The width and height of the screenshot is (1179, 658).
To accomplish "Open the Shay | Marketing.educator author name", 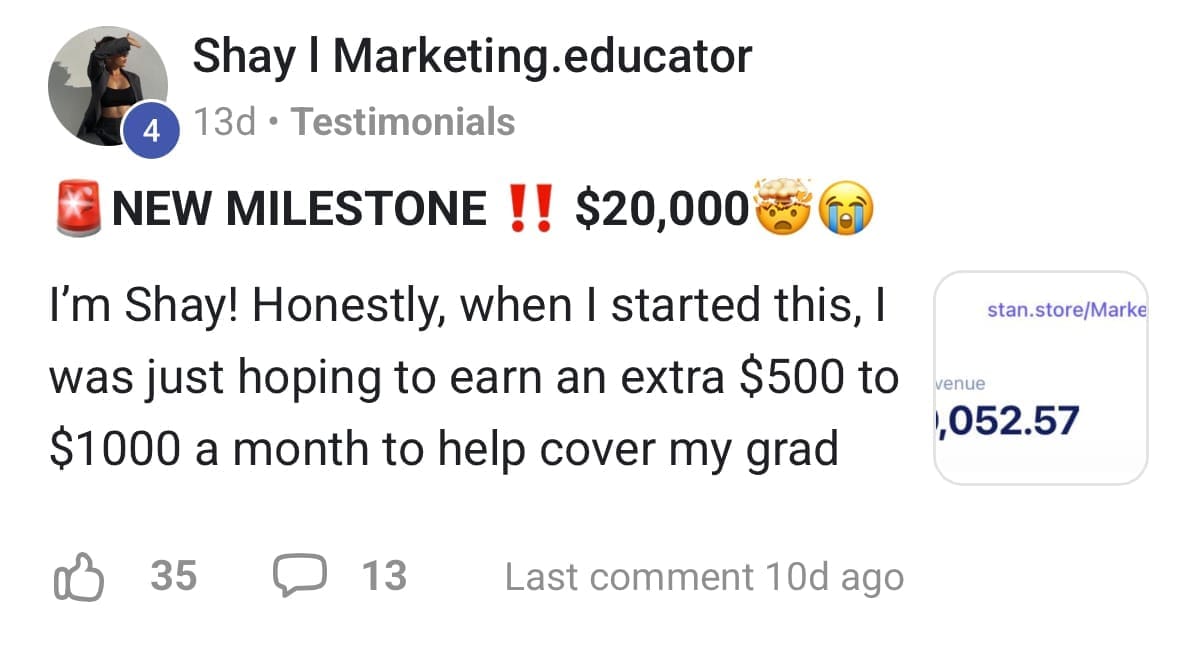I will tap(471, 56).
